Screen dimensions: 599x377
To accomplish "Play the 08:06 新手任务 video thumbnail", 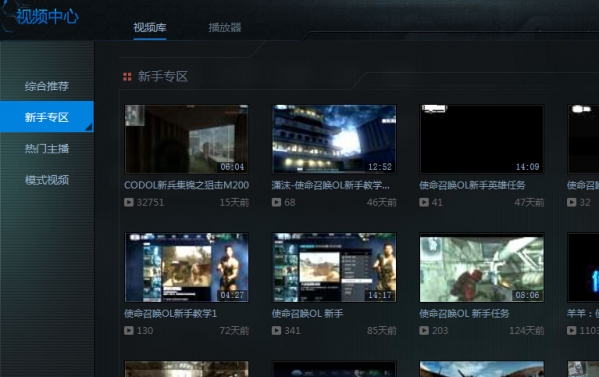I will tap(482, 268).
